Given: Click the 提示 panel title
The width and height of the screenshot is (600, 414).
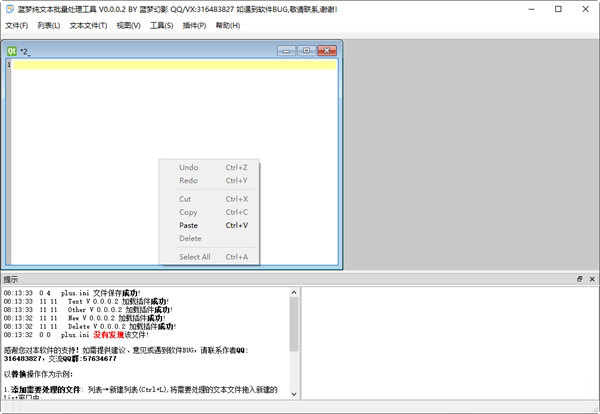Looking at the screenshot, I should (x=11, y=279).
